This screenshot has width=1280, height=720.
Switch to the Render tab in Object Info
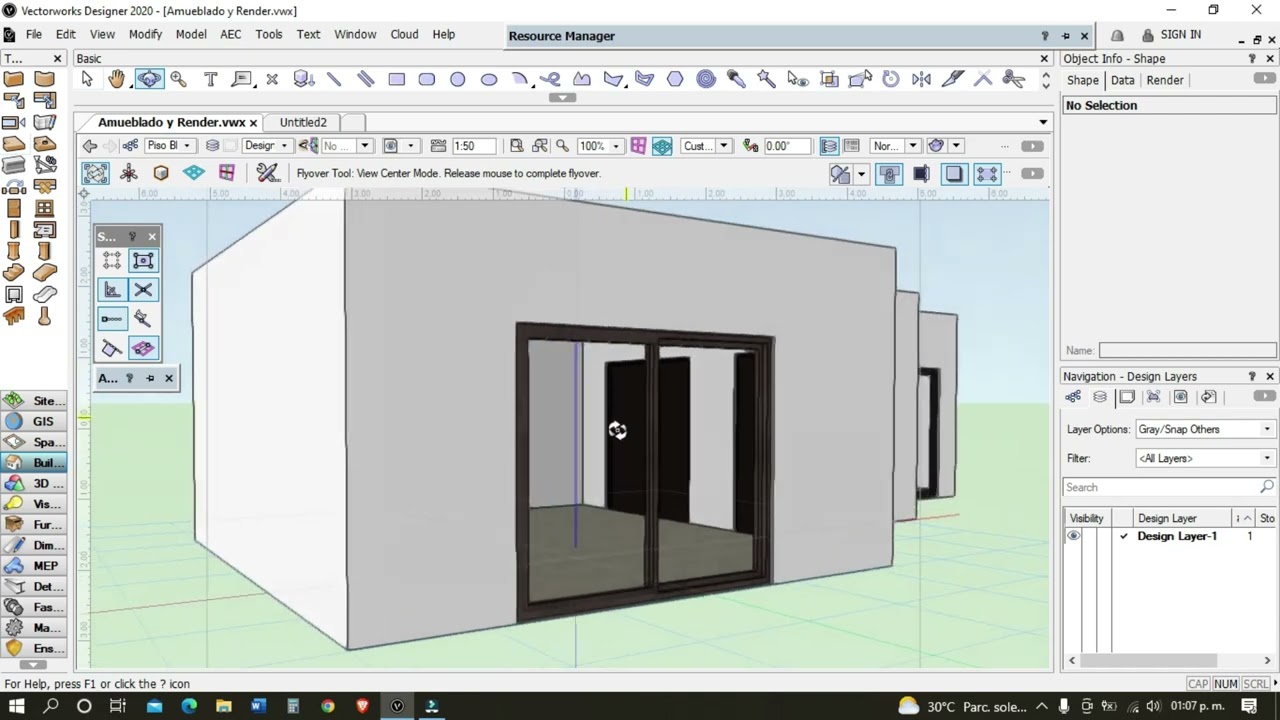coord(1165,80)
